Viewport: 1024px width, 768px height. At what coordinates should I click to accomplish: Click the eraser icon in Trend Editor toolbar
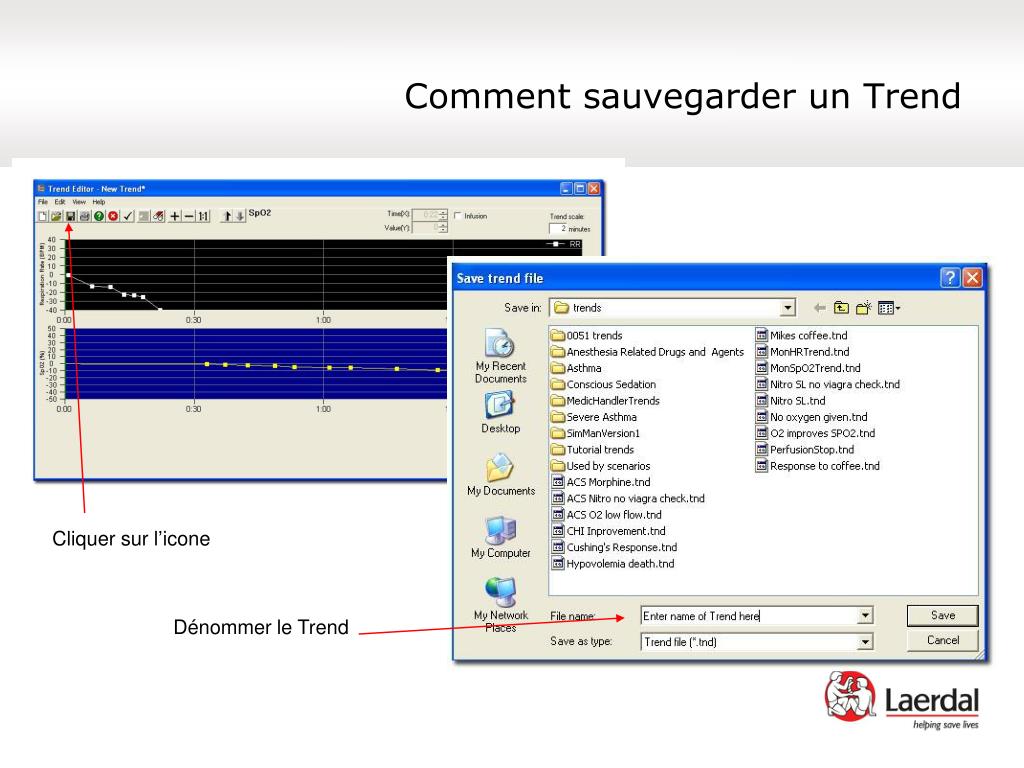159,216
